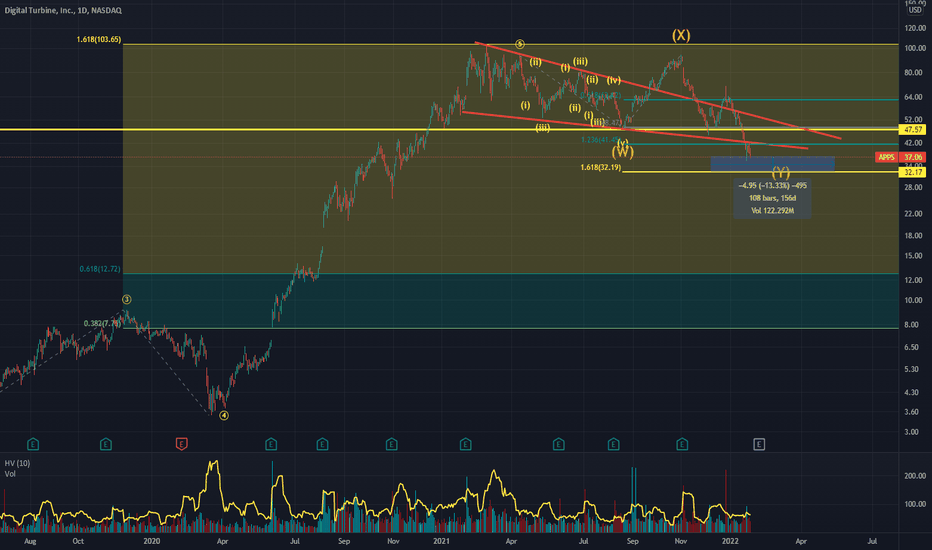Image resolution: width=932 pixels, height=550 pixels.
Task: Select the lower red descending trendline
Action: pyautogui.click(x=634, y=130)
